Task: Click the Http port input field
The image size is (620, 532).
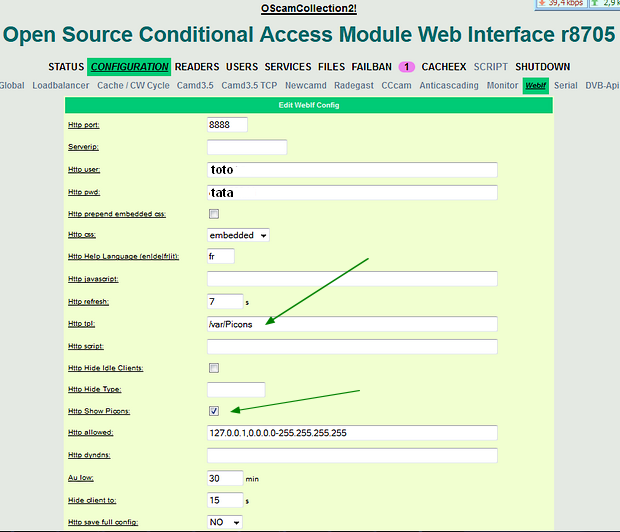Action: (x=227, y=125)
